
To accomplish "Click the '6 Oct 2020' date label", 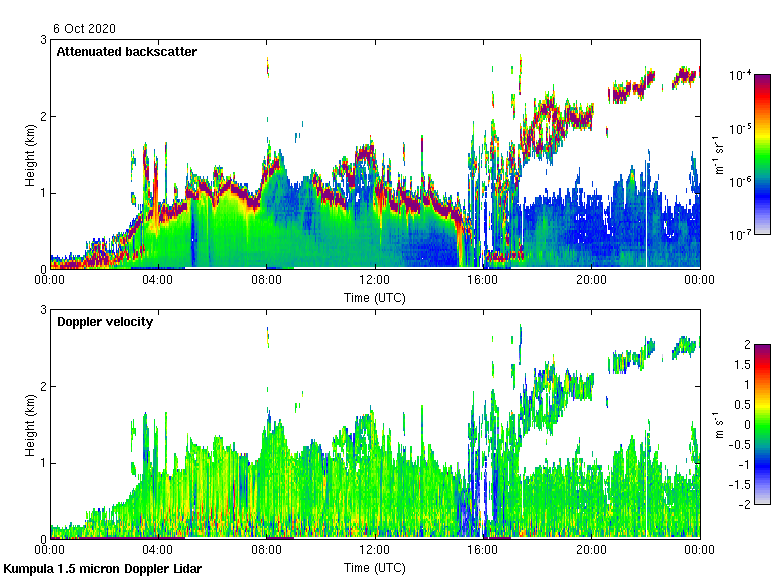I will point(87,29).
